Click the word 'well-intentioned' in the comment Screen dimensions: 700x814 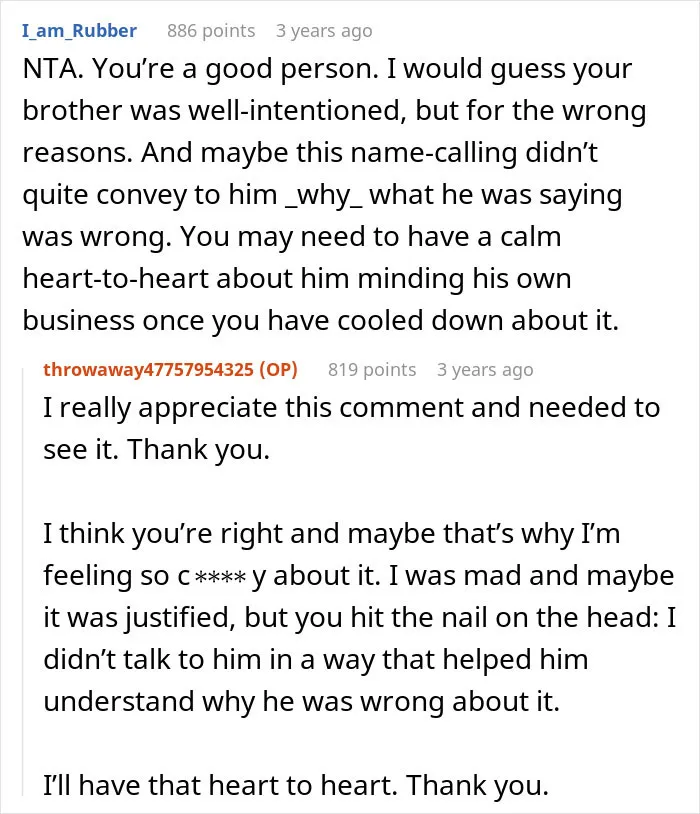(297, 111)
